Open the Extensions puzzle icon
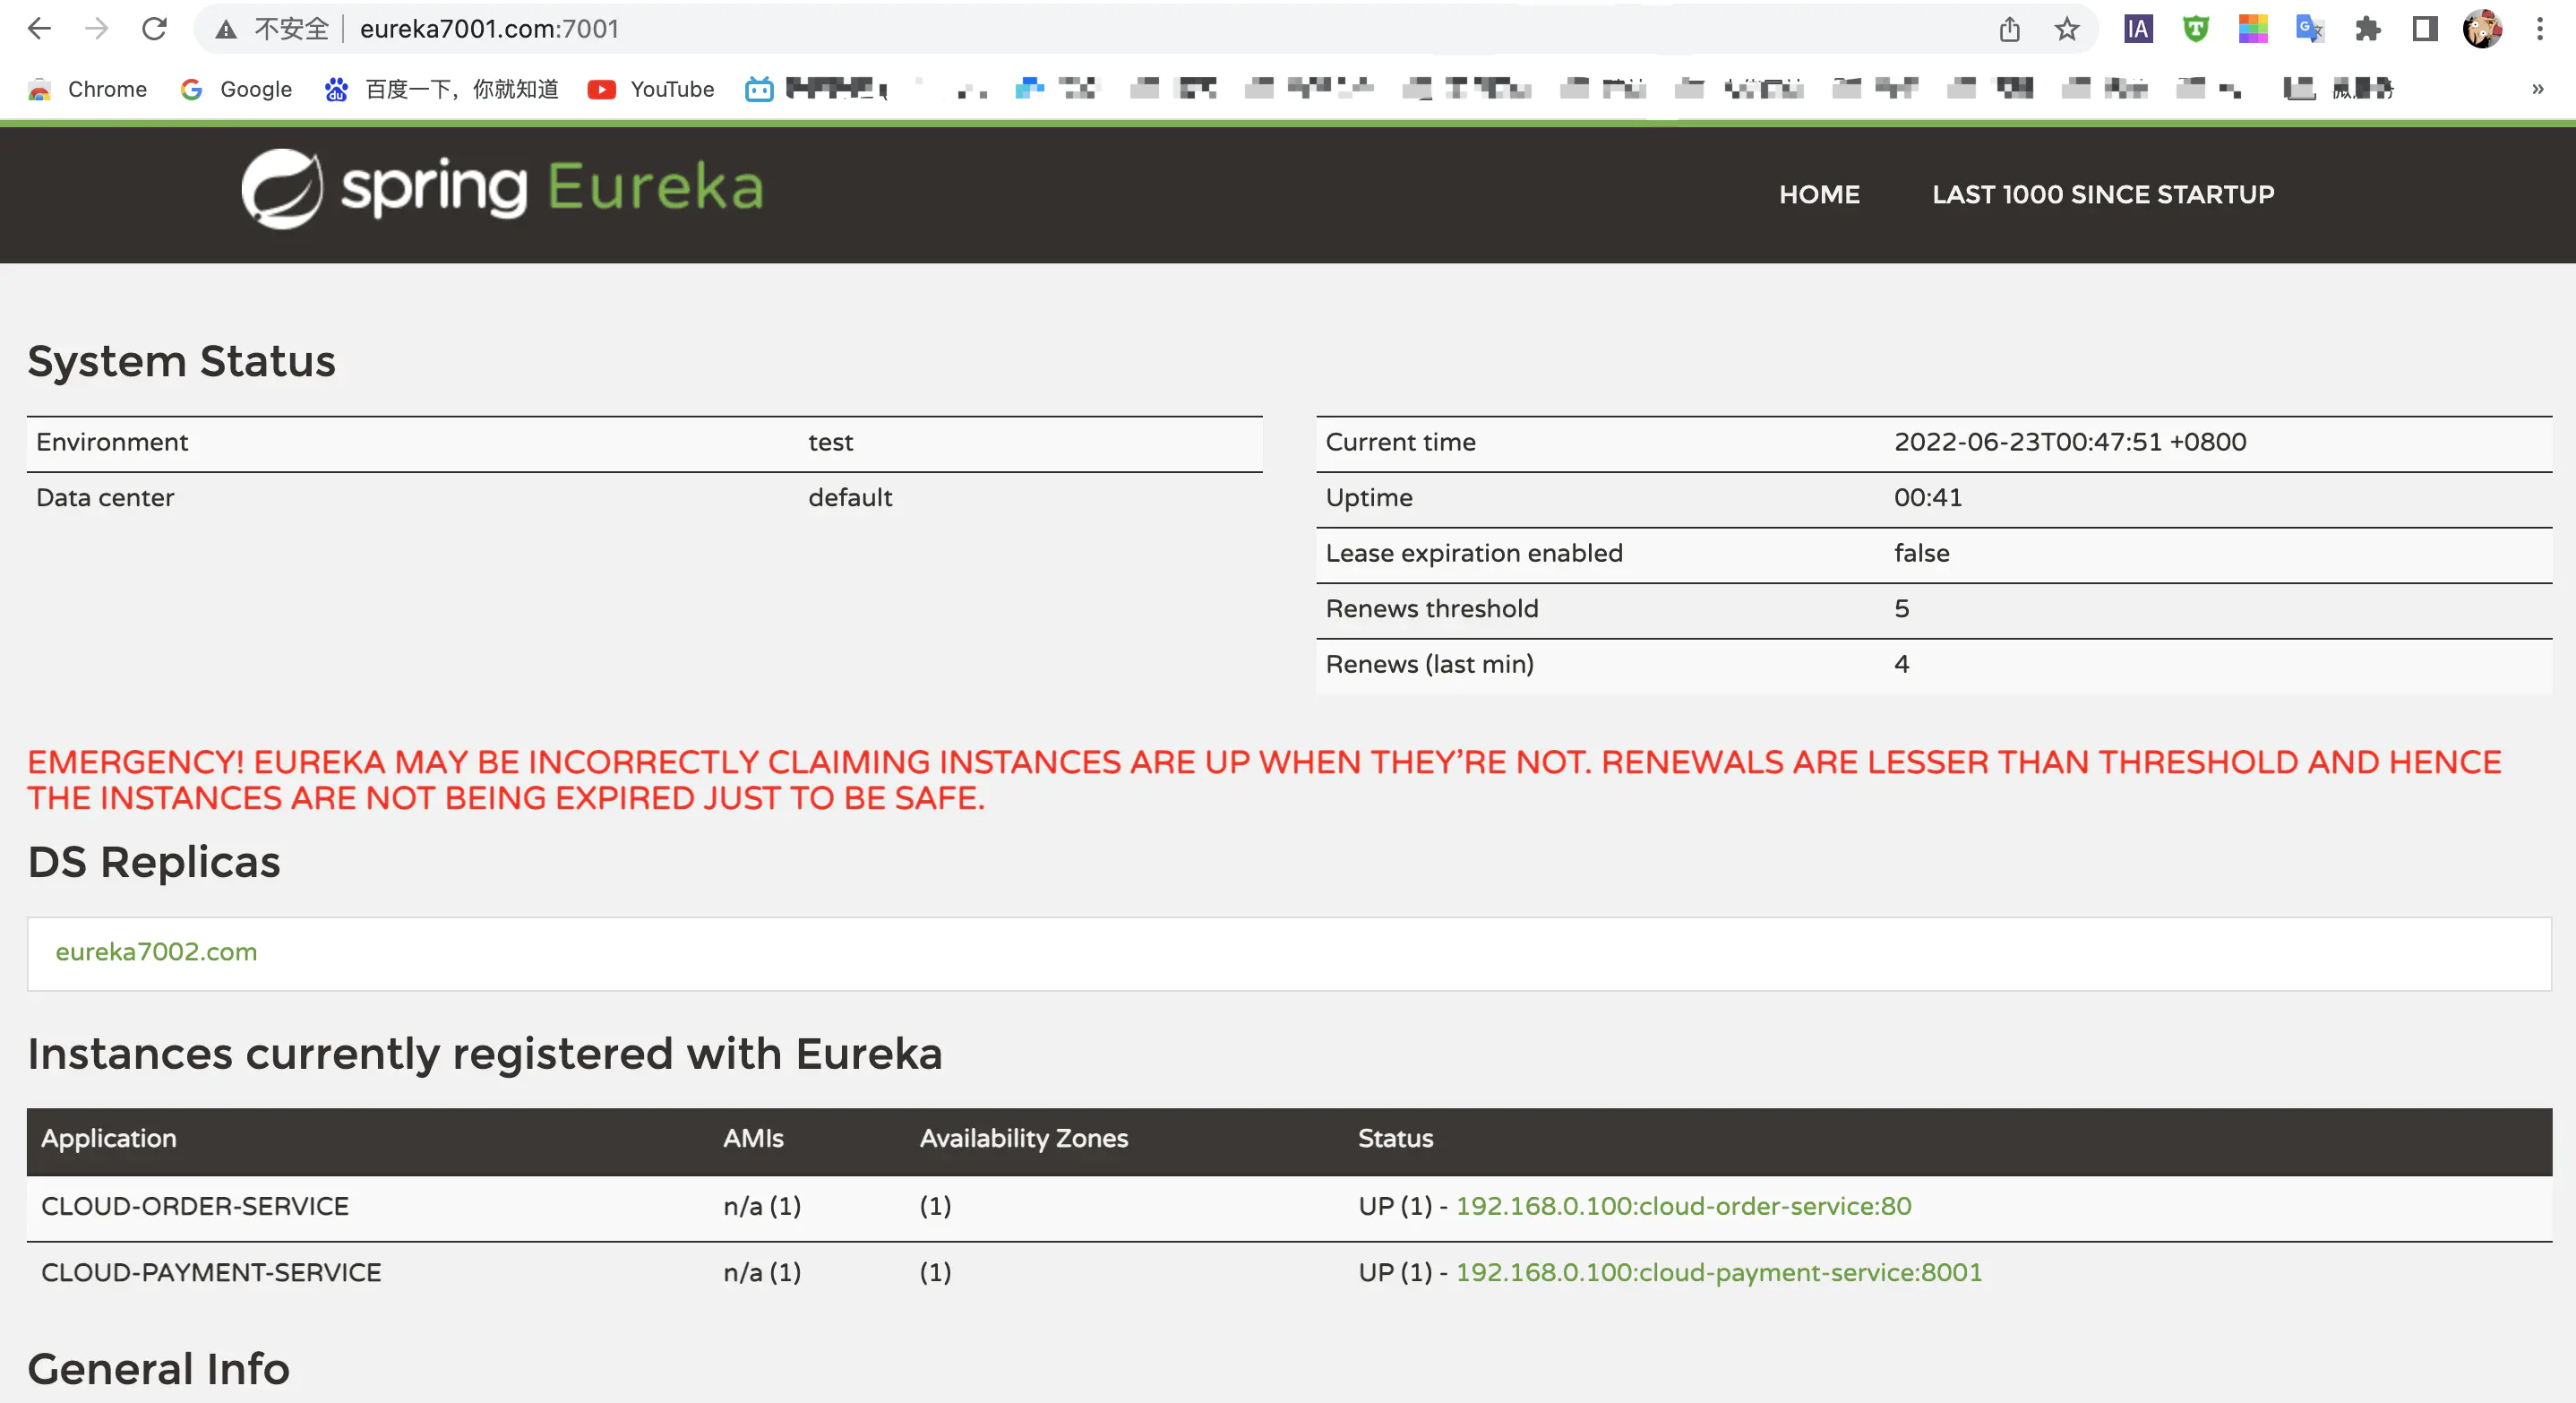Viewport: 2576px width, 1403px height. click(x=2367, y=29)
